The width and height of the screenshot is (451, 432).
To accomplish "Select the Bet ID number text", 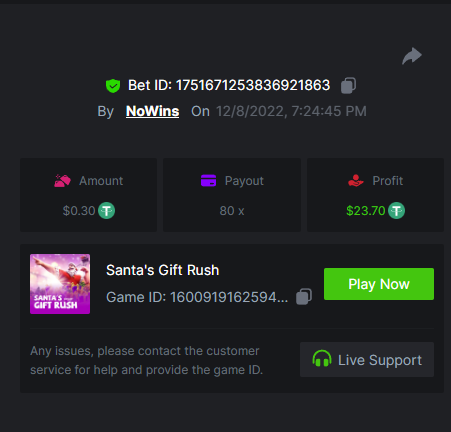I will pyautogui.click(x=253, y=85).
